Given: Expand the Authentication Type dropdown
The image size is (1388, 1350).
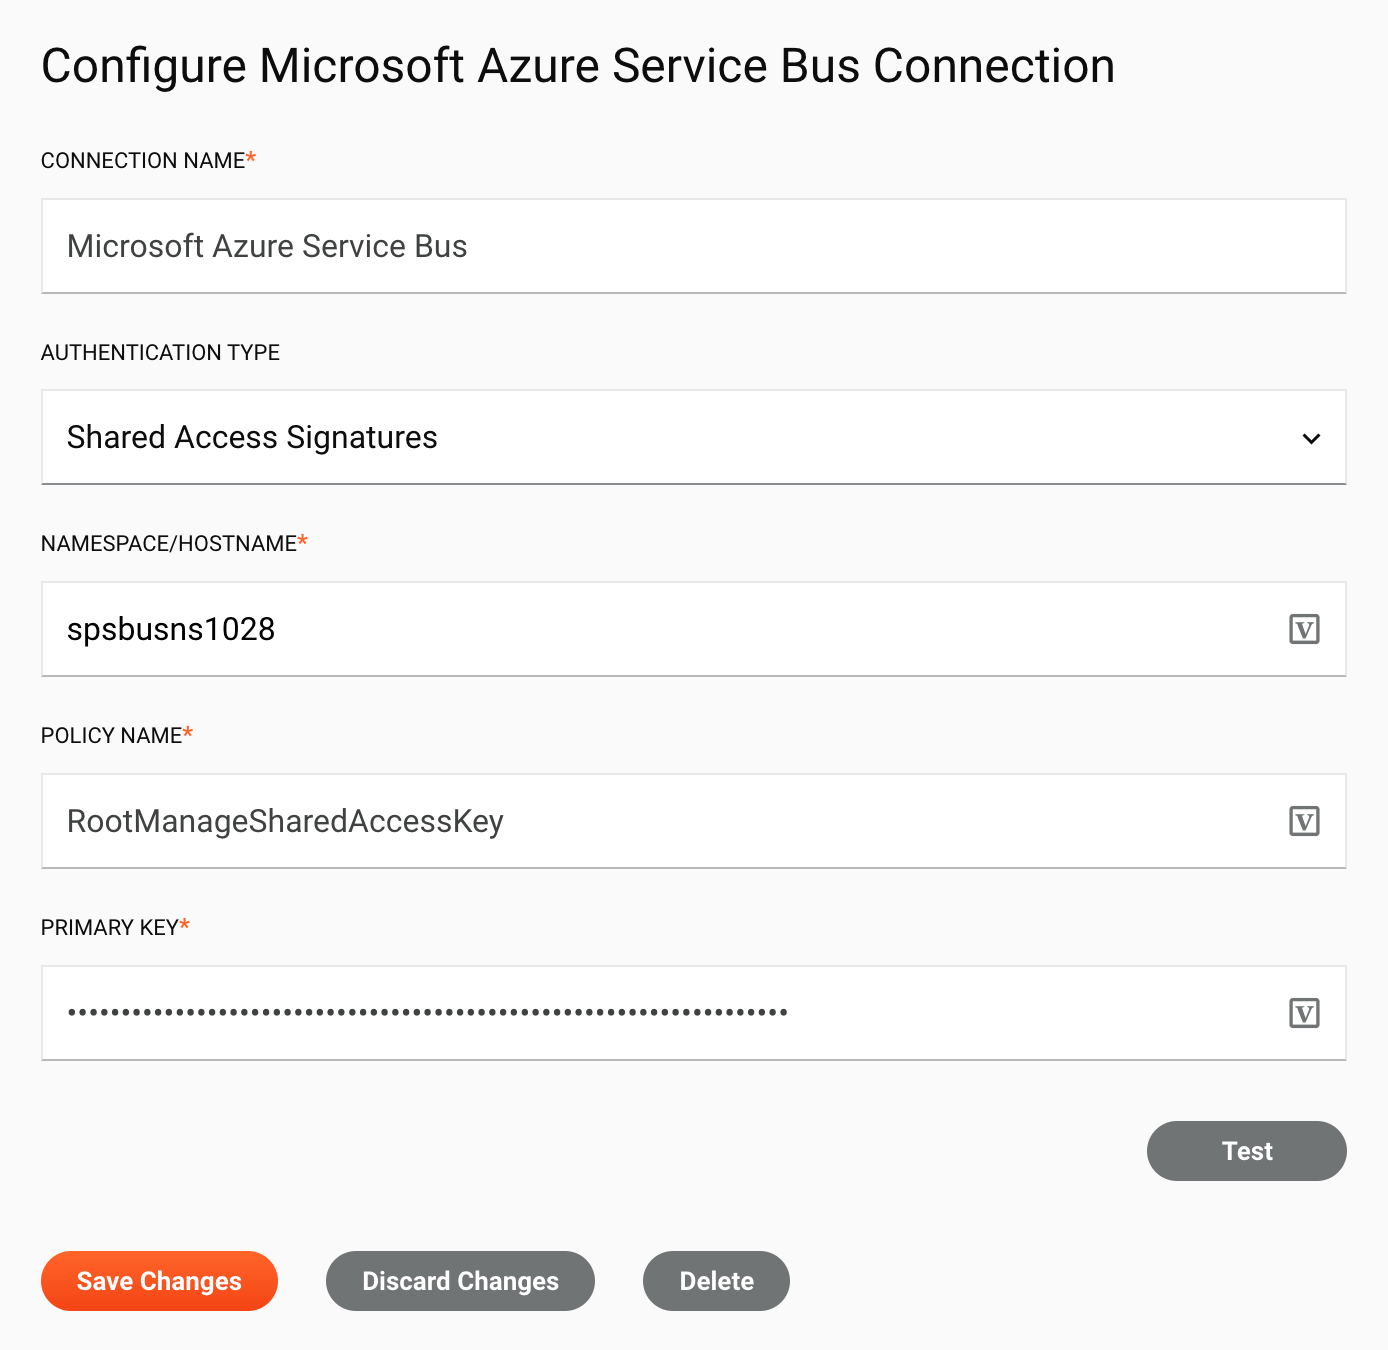Looking at the screenshot, I should coord(693,437).
